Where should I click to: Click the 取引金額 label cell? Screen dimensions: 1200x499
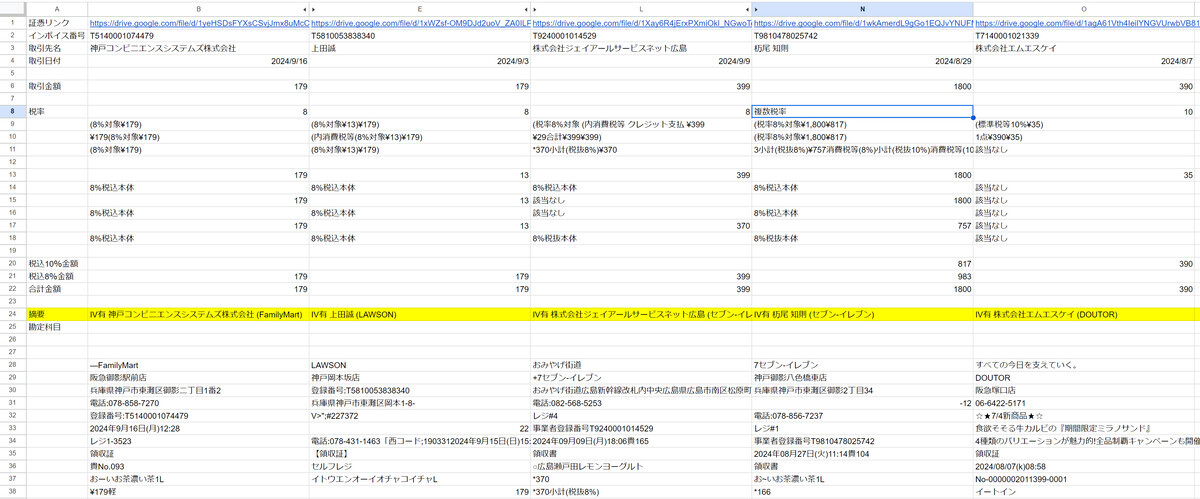point(55,86)
